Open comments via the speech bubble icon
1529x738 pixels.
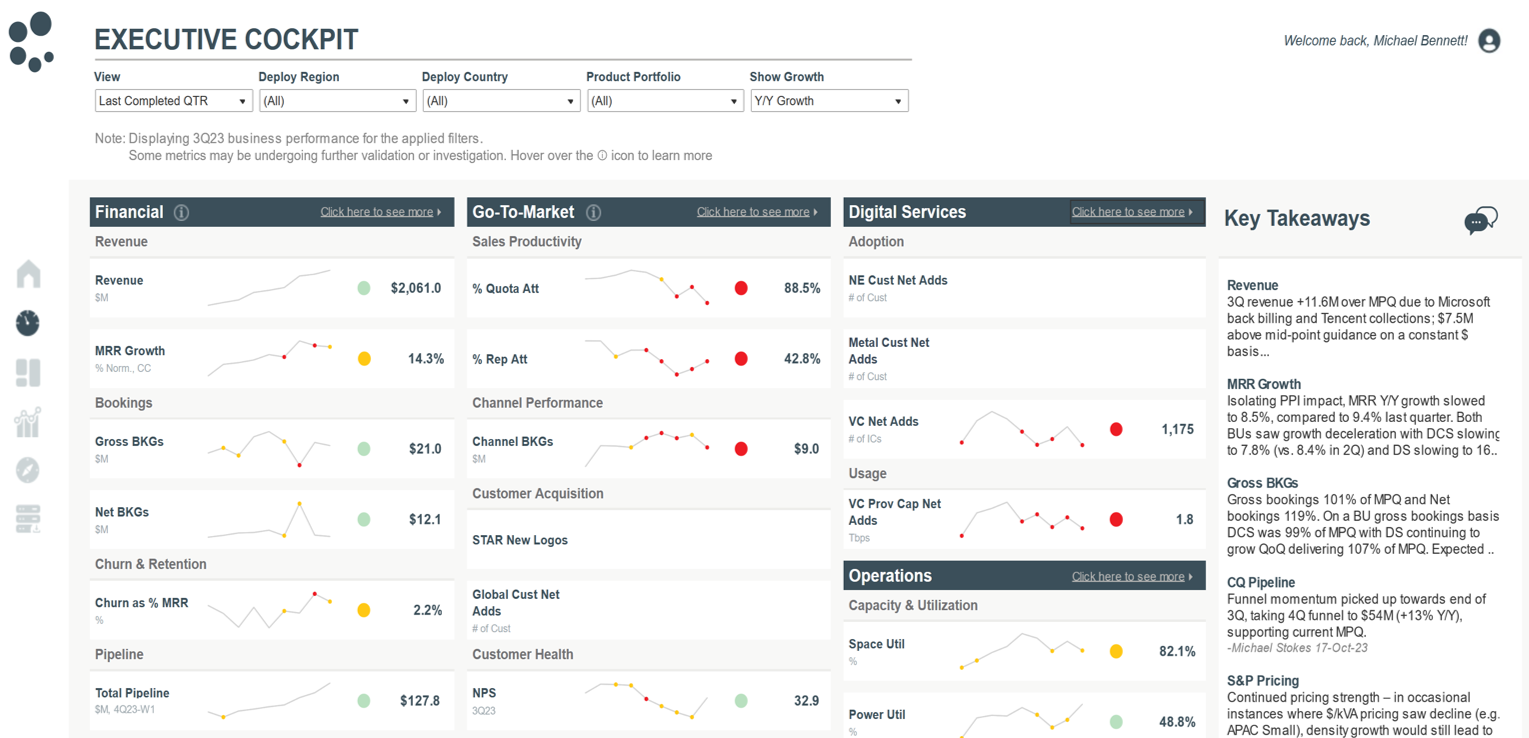pos(1481,220)
